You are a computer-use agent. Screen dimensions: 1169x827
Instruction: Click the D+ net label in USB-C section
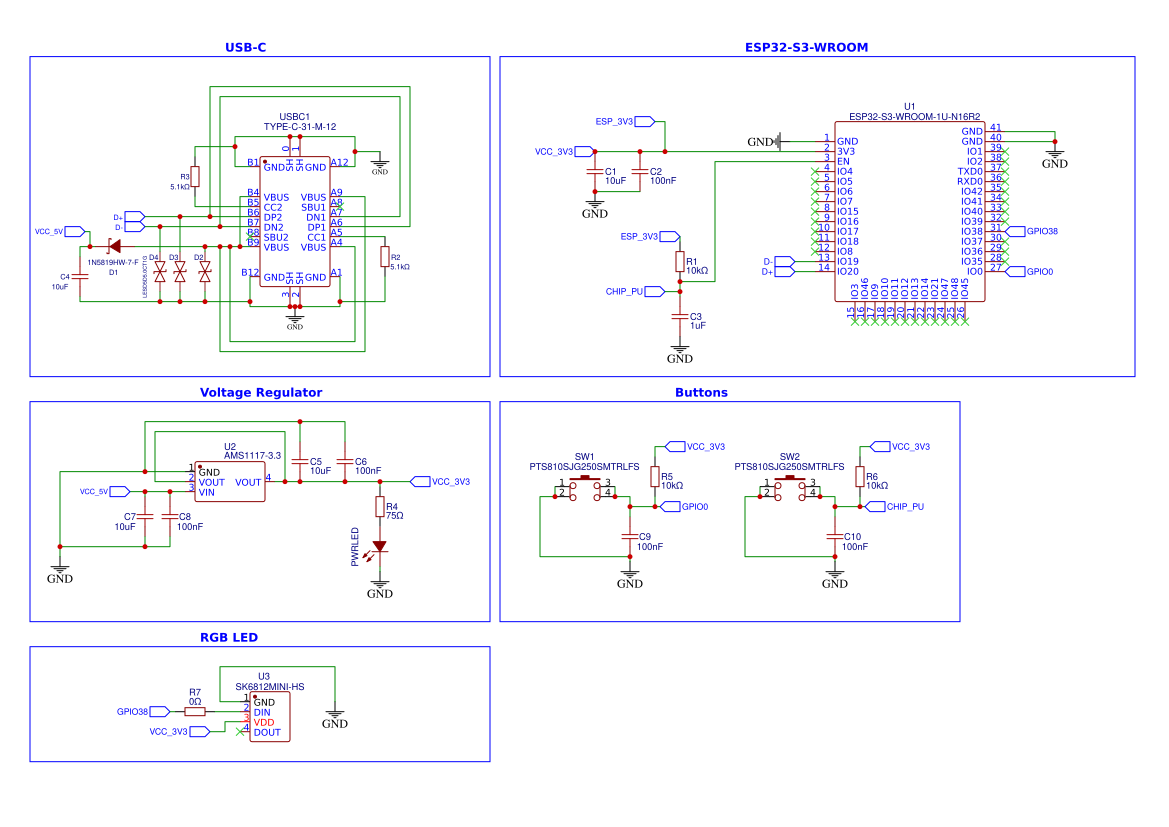129,217
